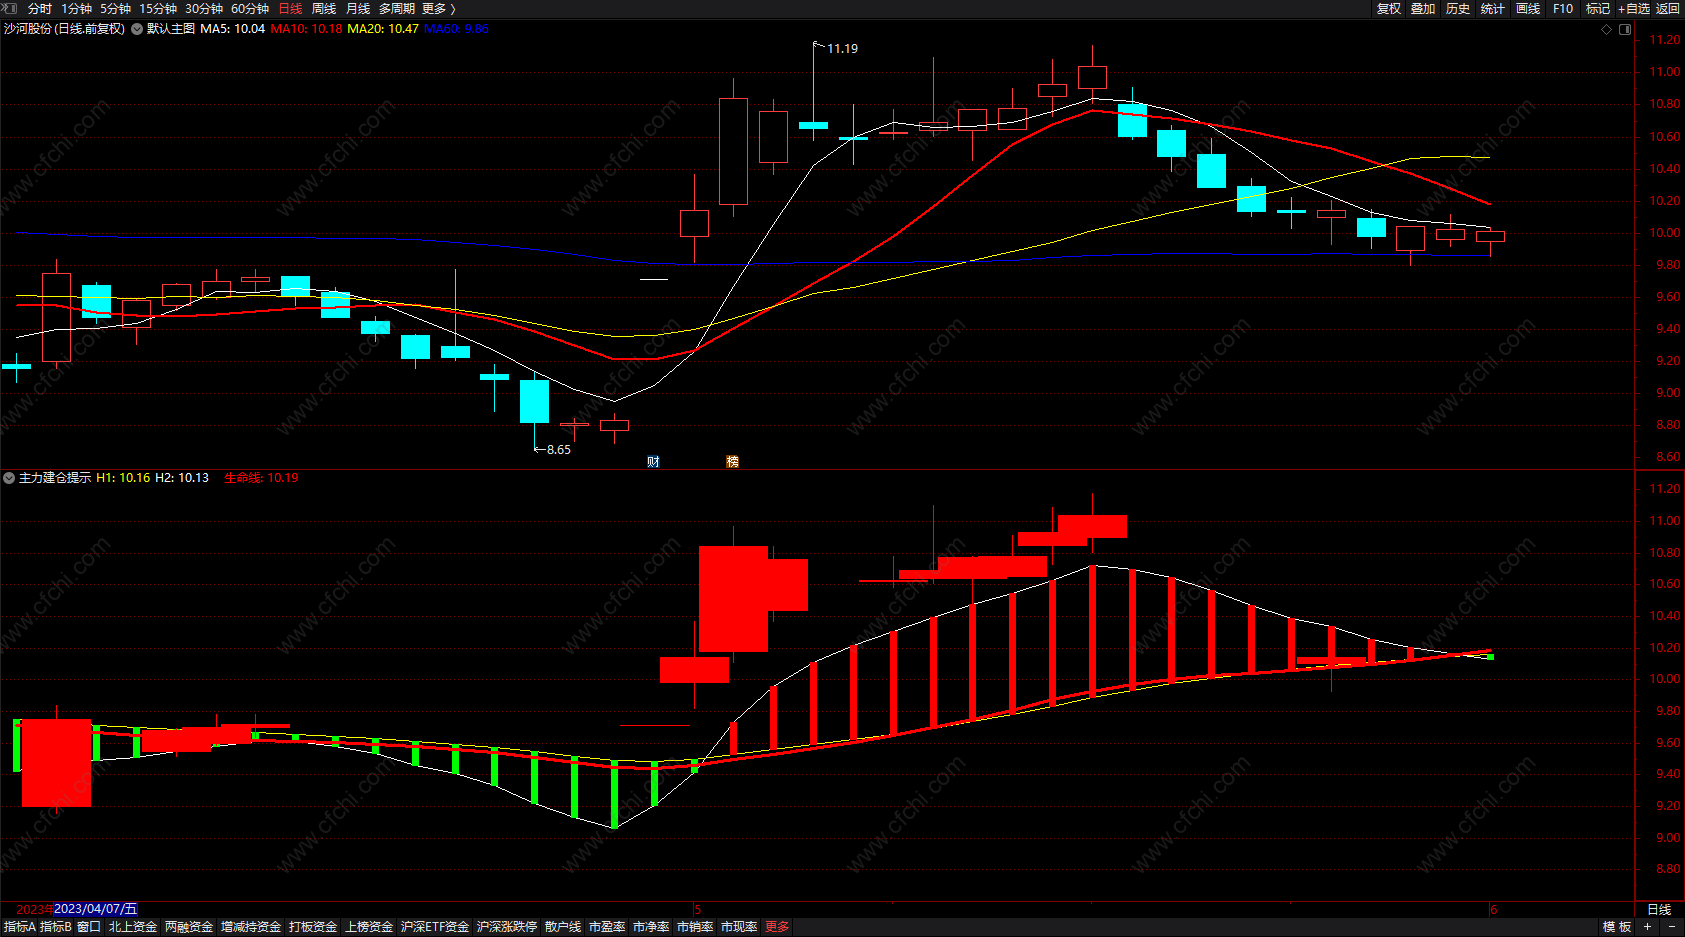Viewport: 1685px width, 937px height.
Task: Open F10 company info
Action: tap(1563, 8)
